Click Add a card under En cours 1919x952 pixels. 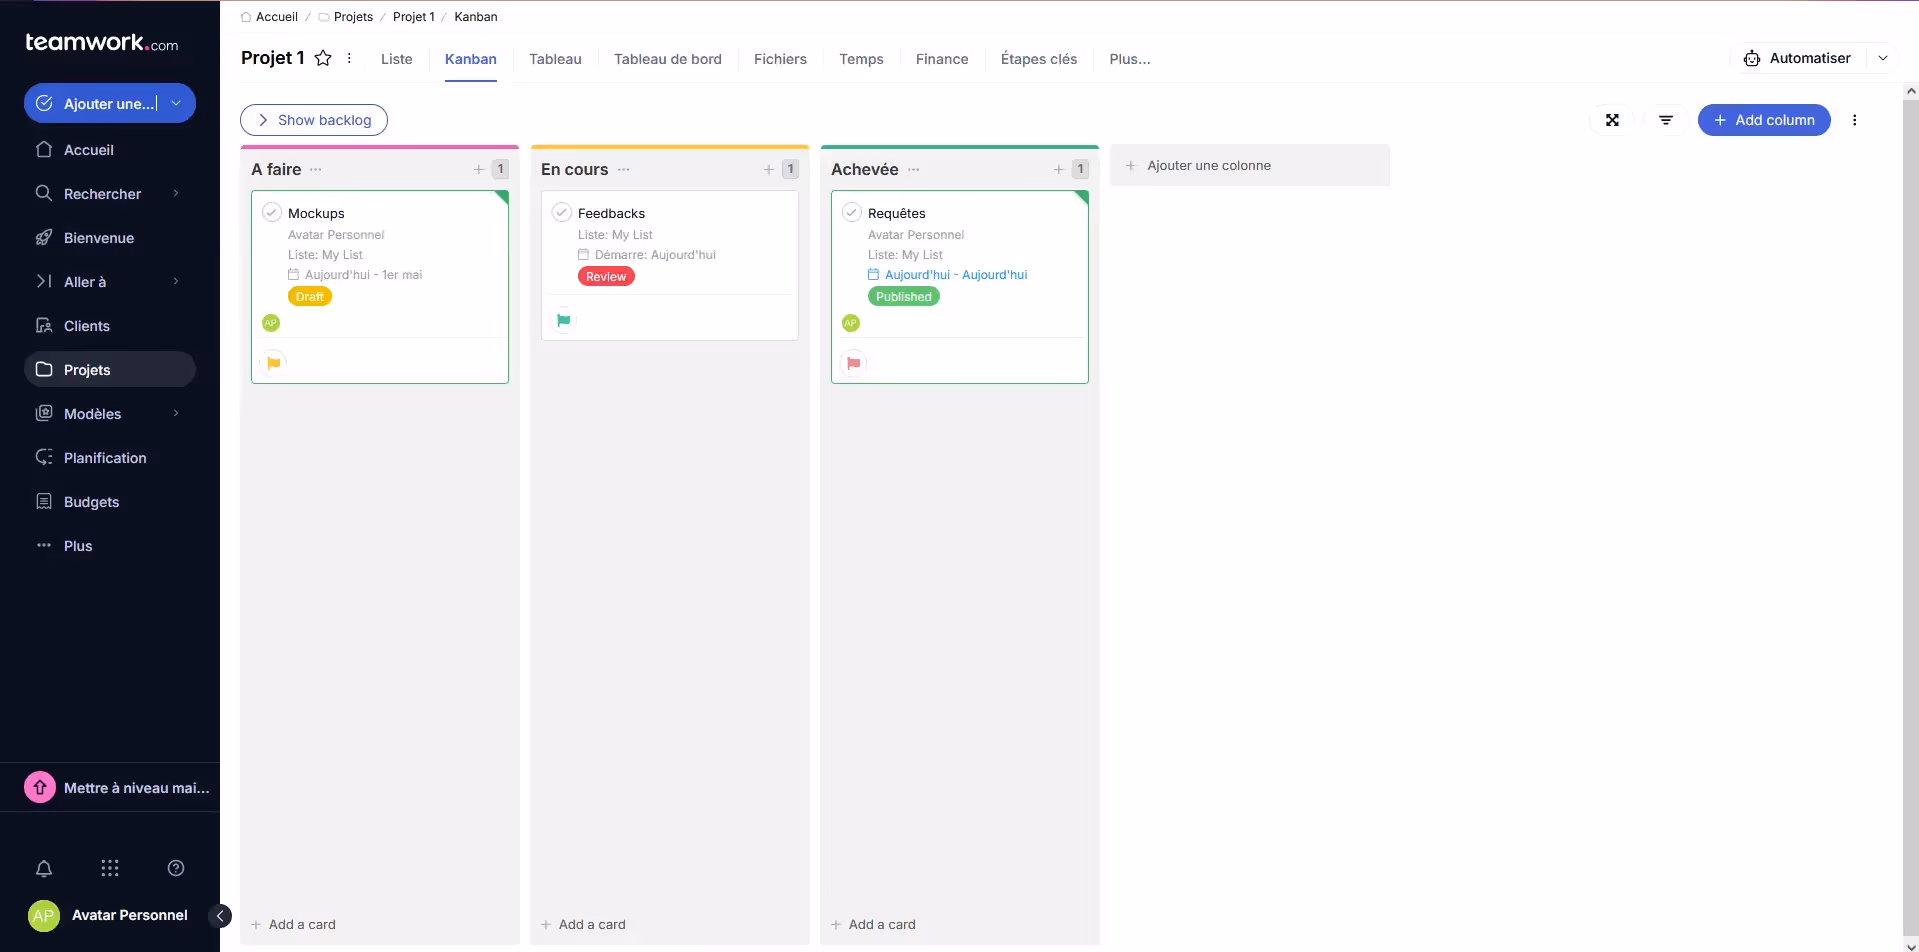[x=591, y=924]
